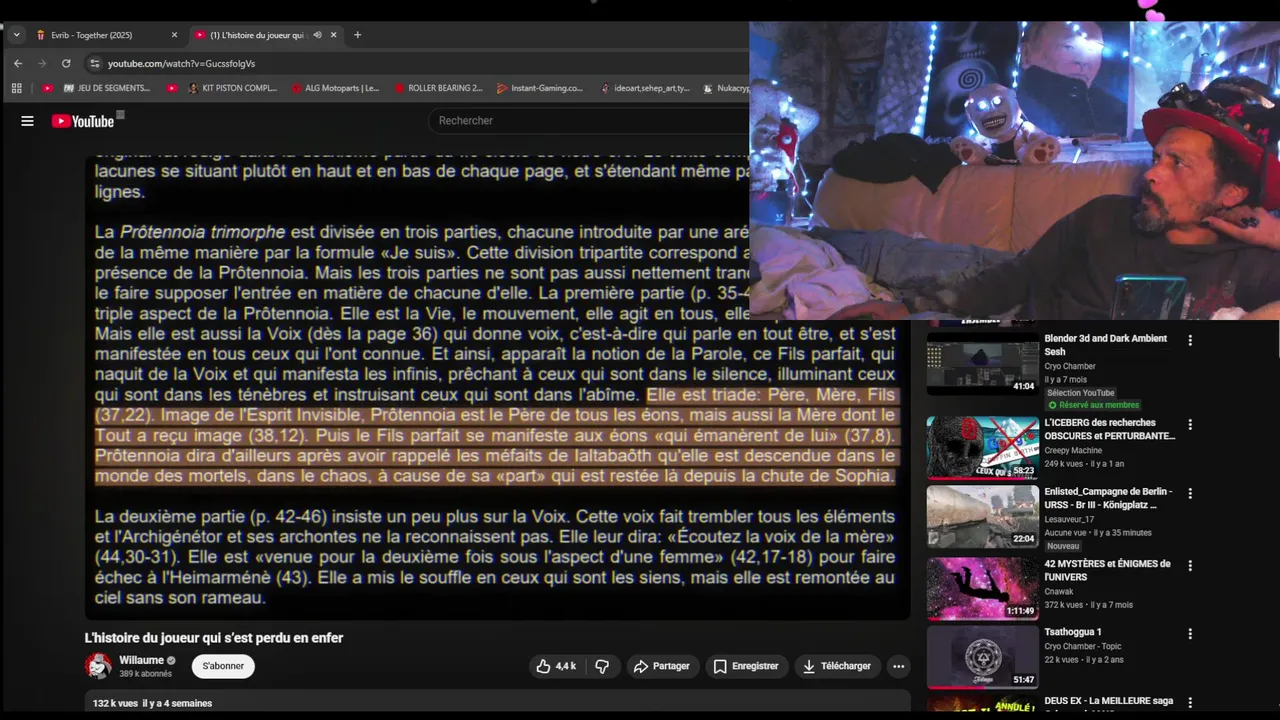
Task: Click the 'Lesaveur_17' channel name
Action: (x=1069, y=519)
